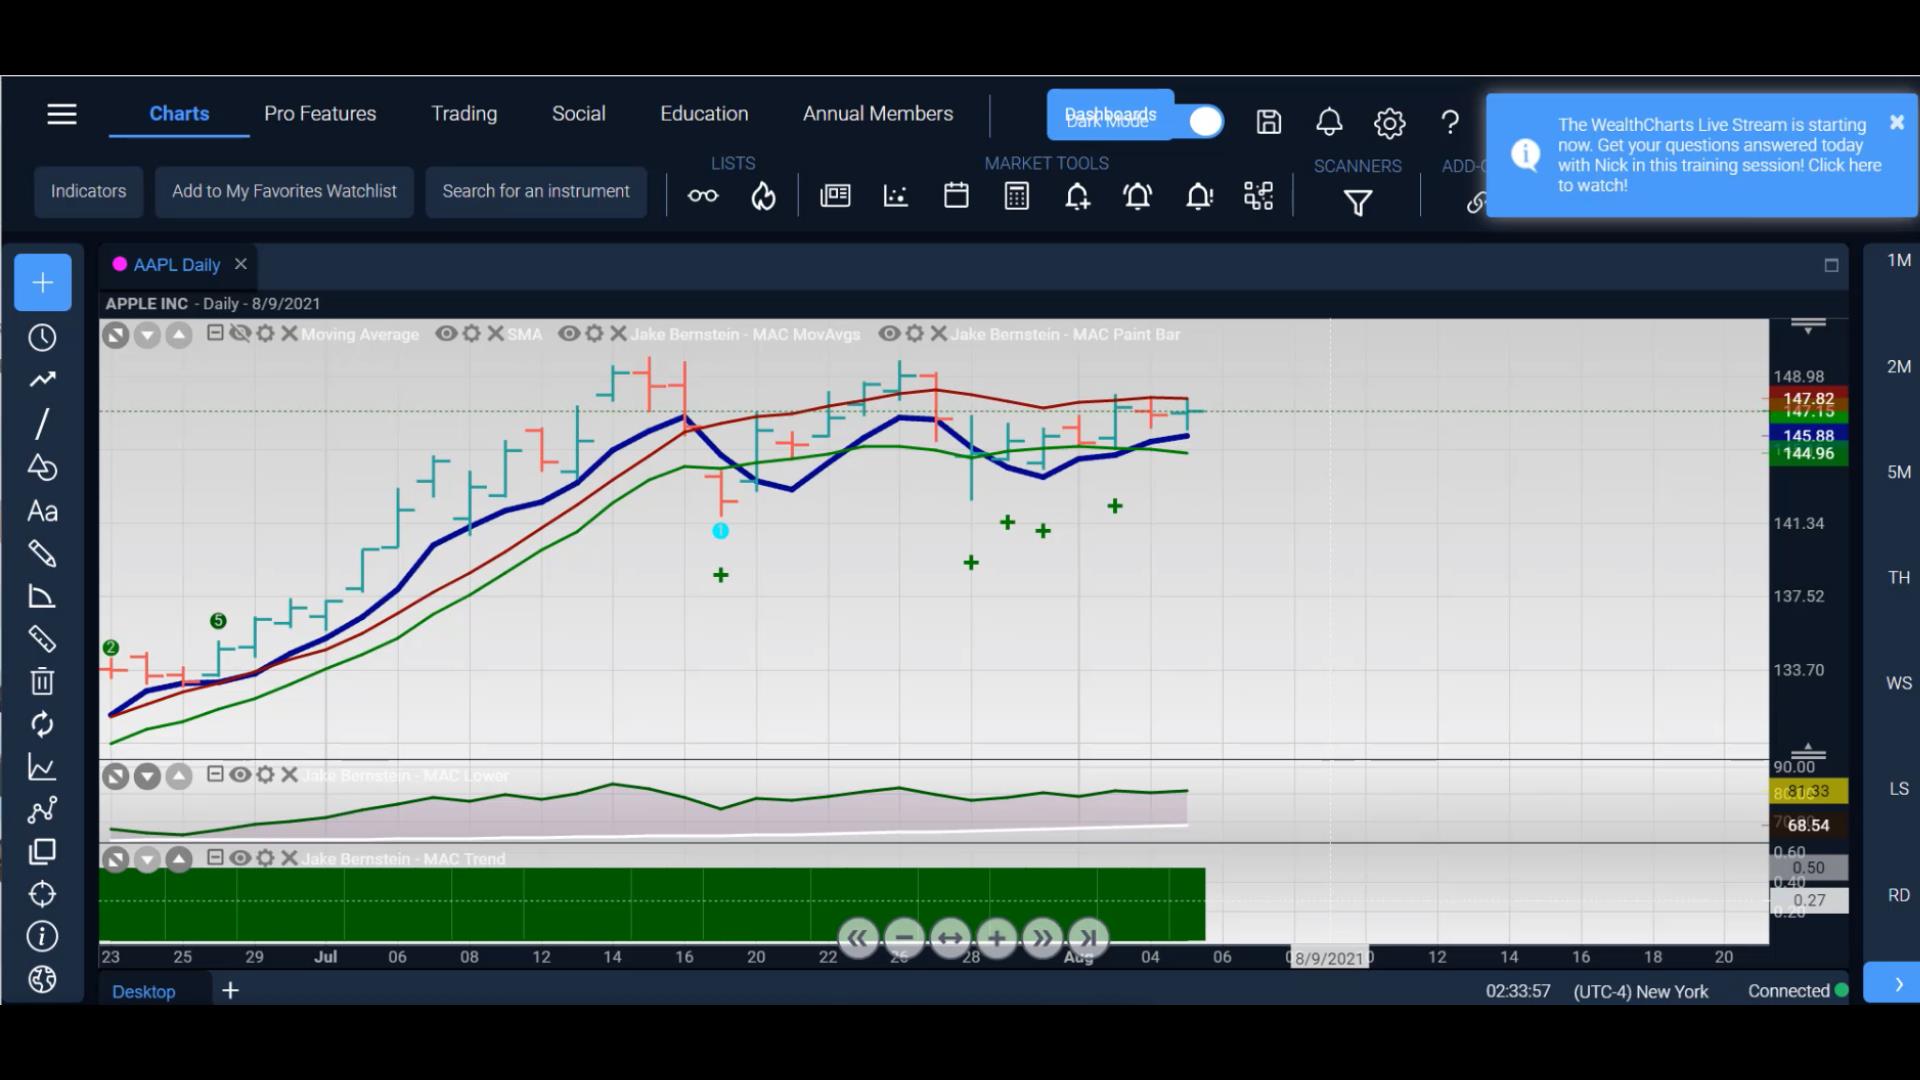Remove the MAC MovAvgs indicator

coord(618,333)
